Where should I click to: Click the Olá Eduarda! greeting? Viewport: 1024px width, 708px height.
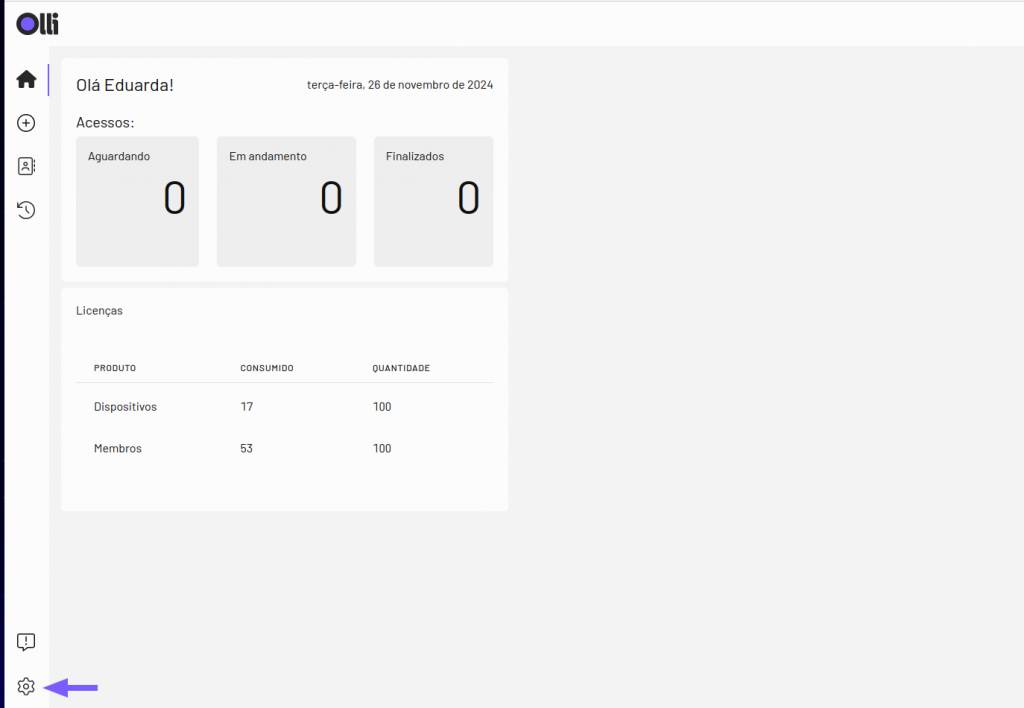pyautogui.click(x=125, y=86)
